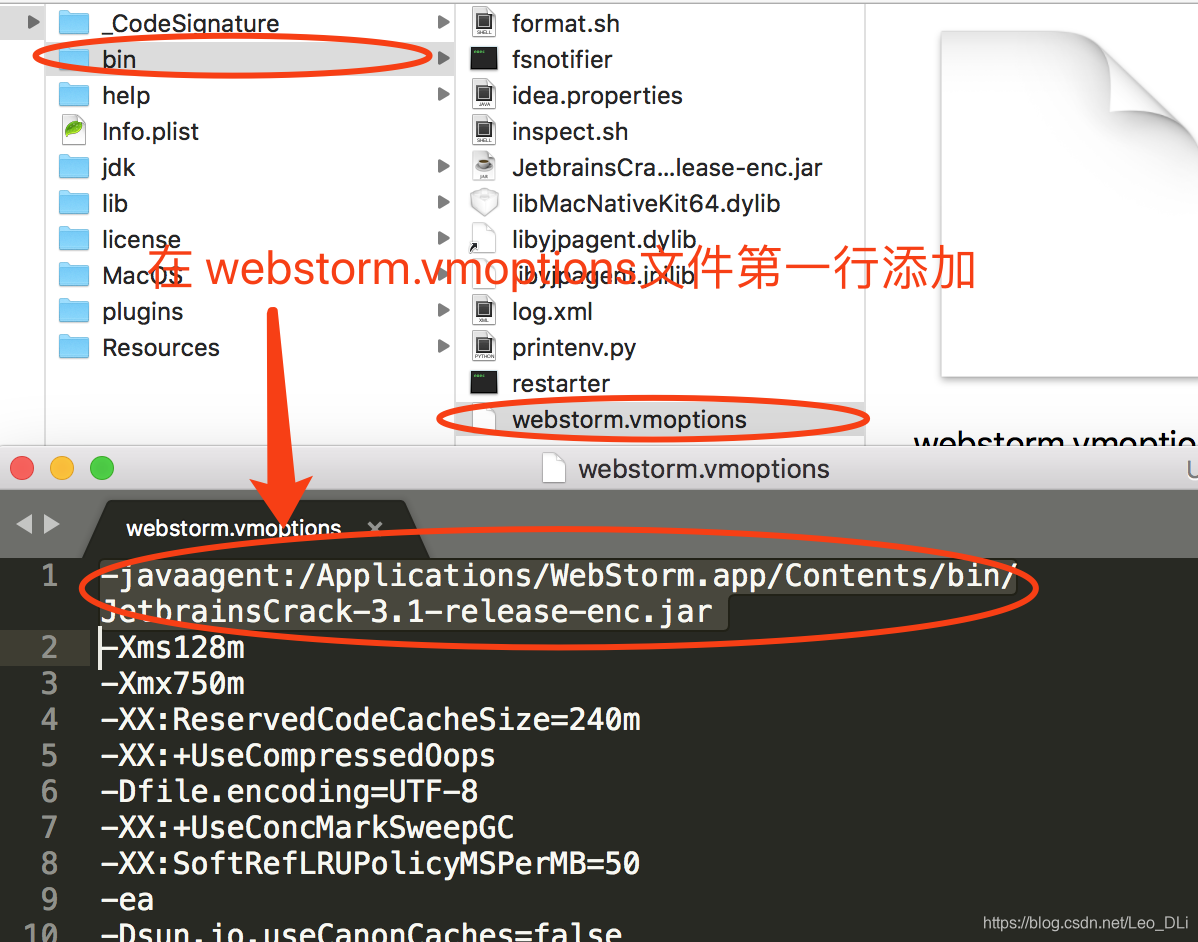Click the restarter executable icon
Image resolution: width=1198 pixels, height=942 pixels.
484,383
